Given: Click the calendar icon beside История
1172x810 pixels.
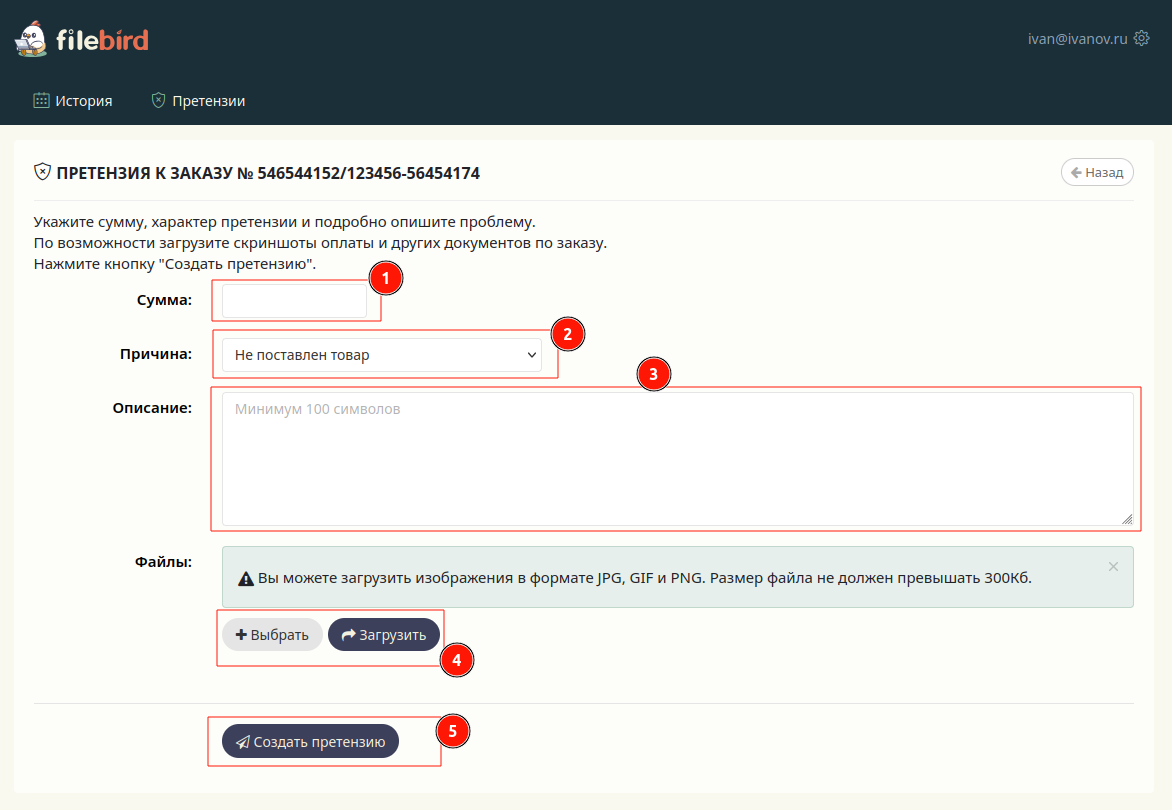Looking at the screenshot, I should (x=41, y=100).
